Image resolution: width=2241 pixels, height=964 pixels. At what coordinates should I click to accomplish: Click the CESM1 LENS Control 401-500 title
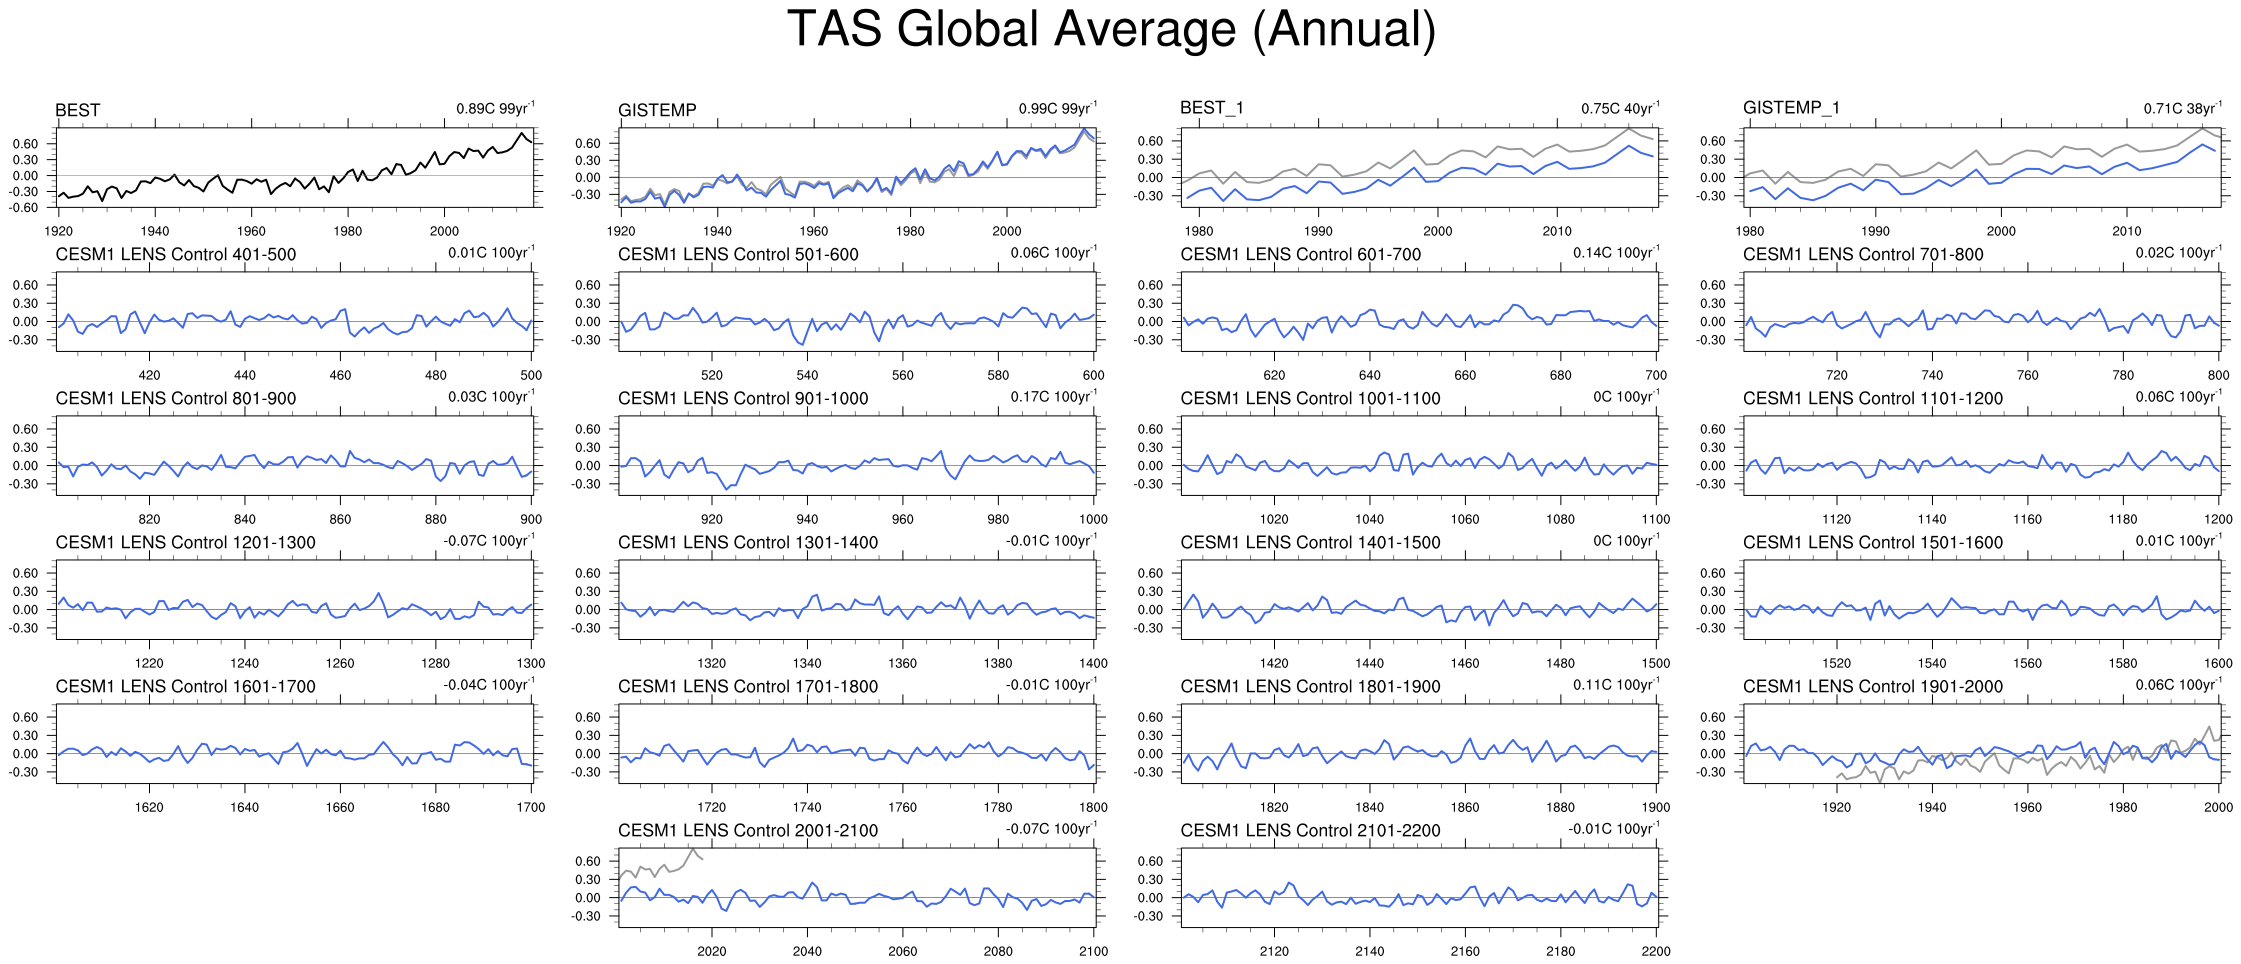click(x=176, y=254)
